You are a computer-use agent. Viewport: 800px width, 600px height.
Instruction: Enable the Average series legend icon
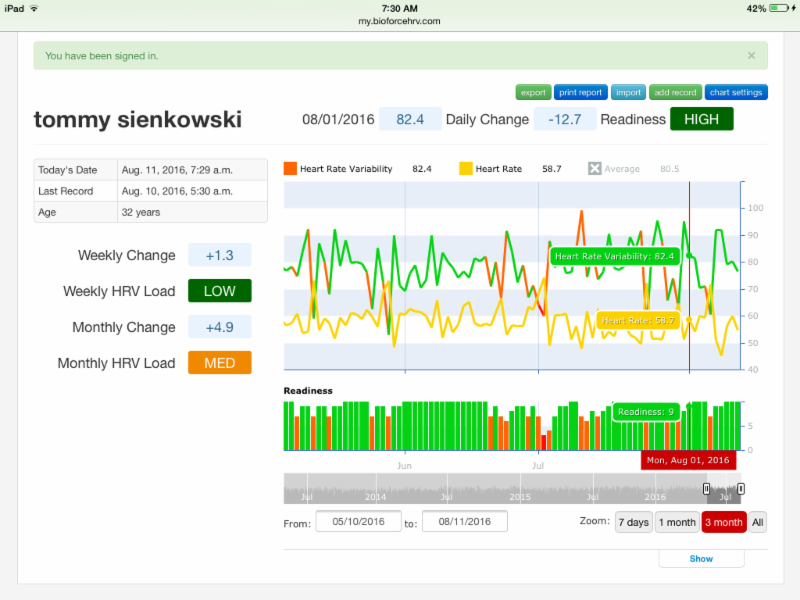coord(594,169)
